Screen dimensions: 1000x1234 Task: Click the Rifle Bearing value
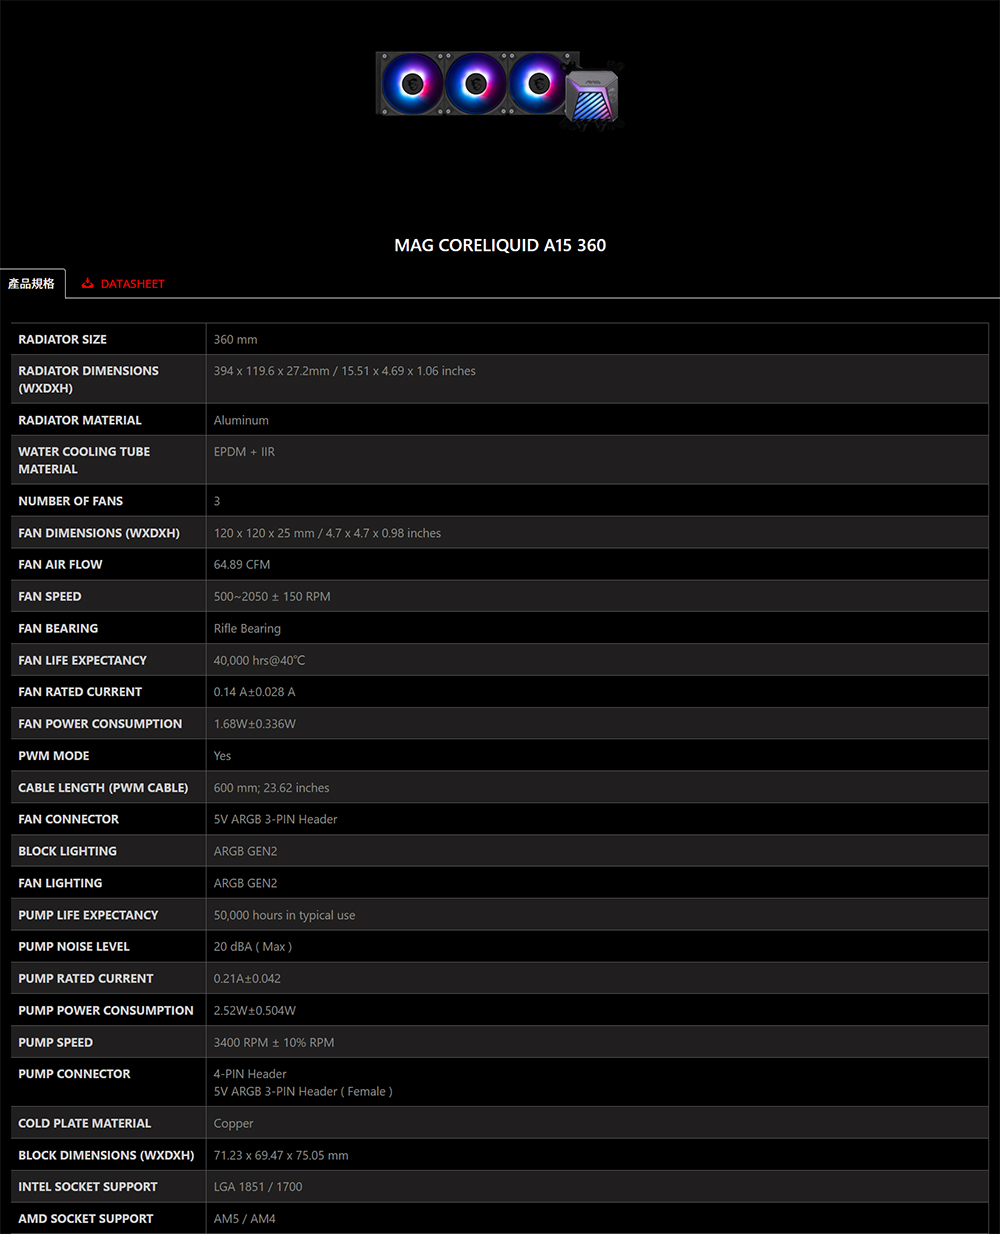(247, 629)
